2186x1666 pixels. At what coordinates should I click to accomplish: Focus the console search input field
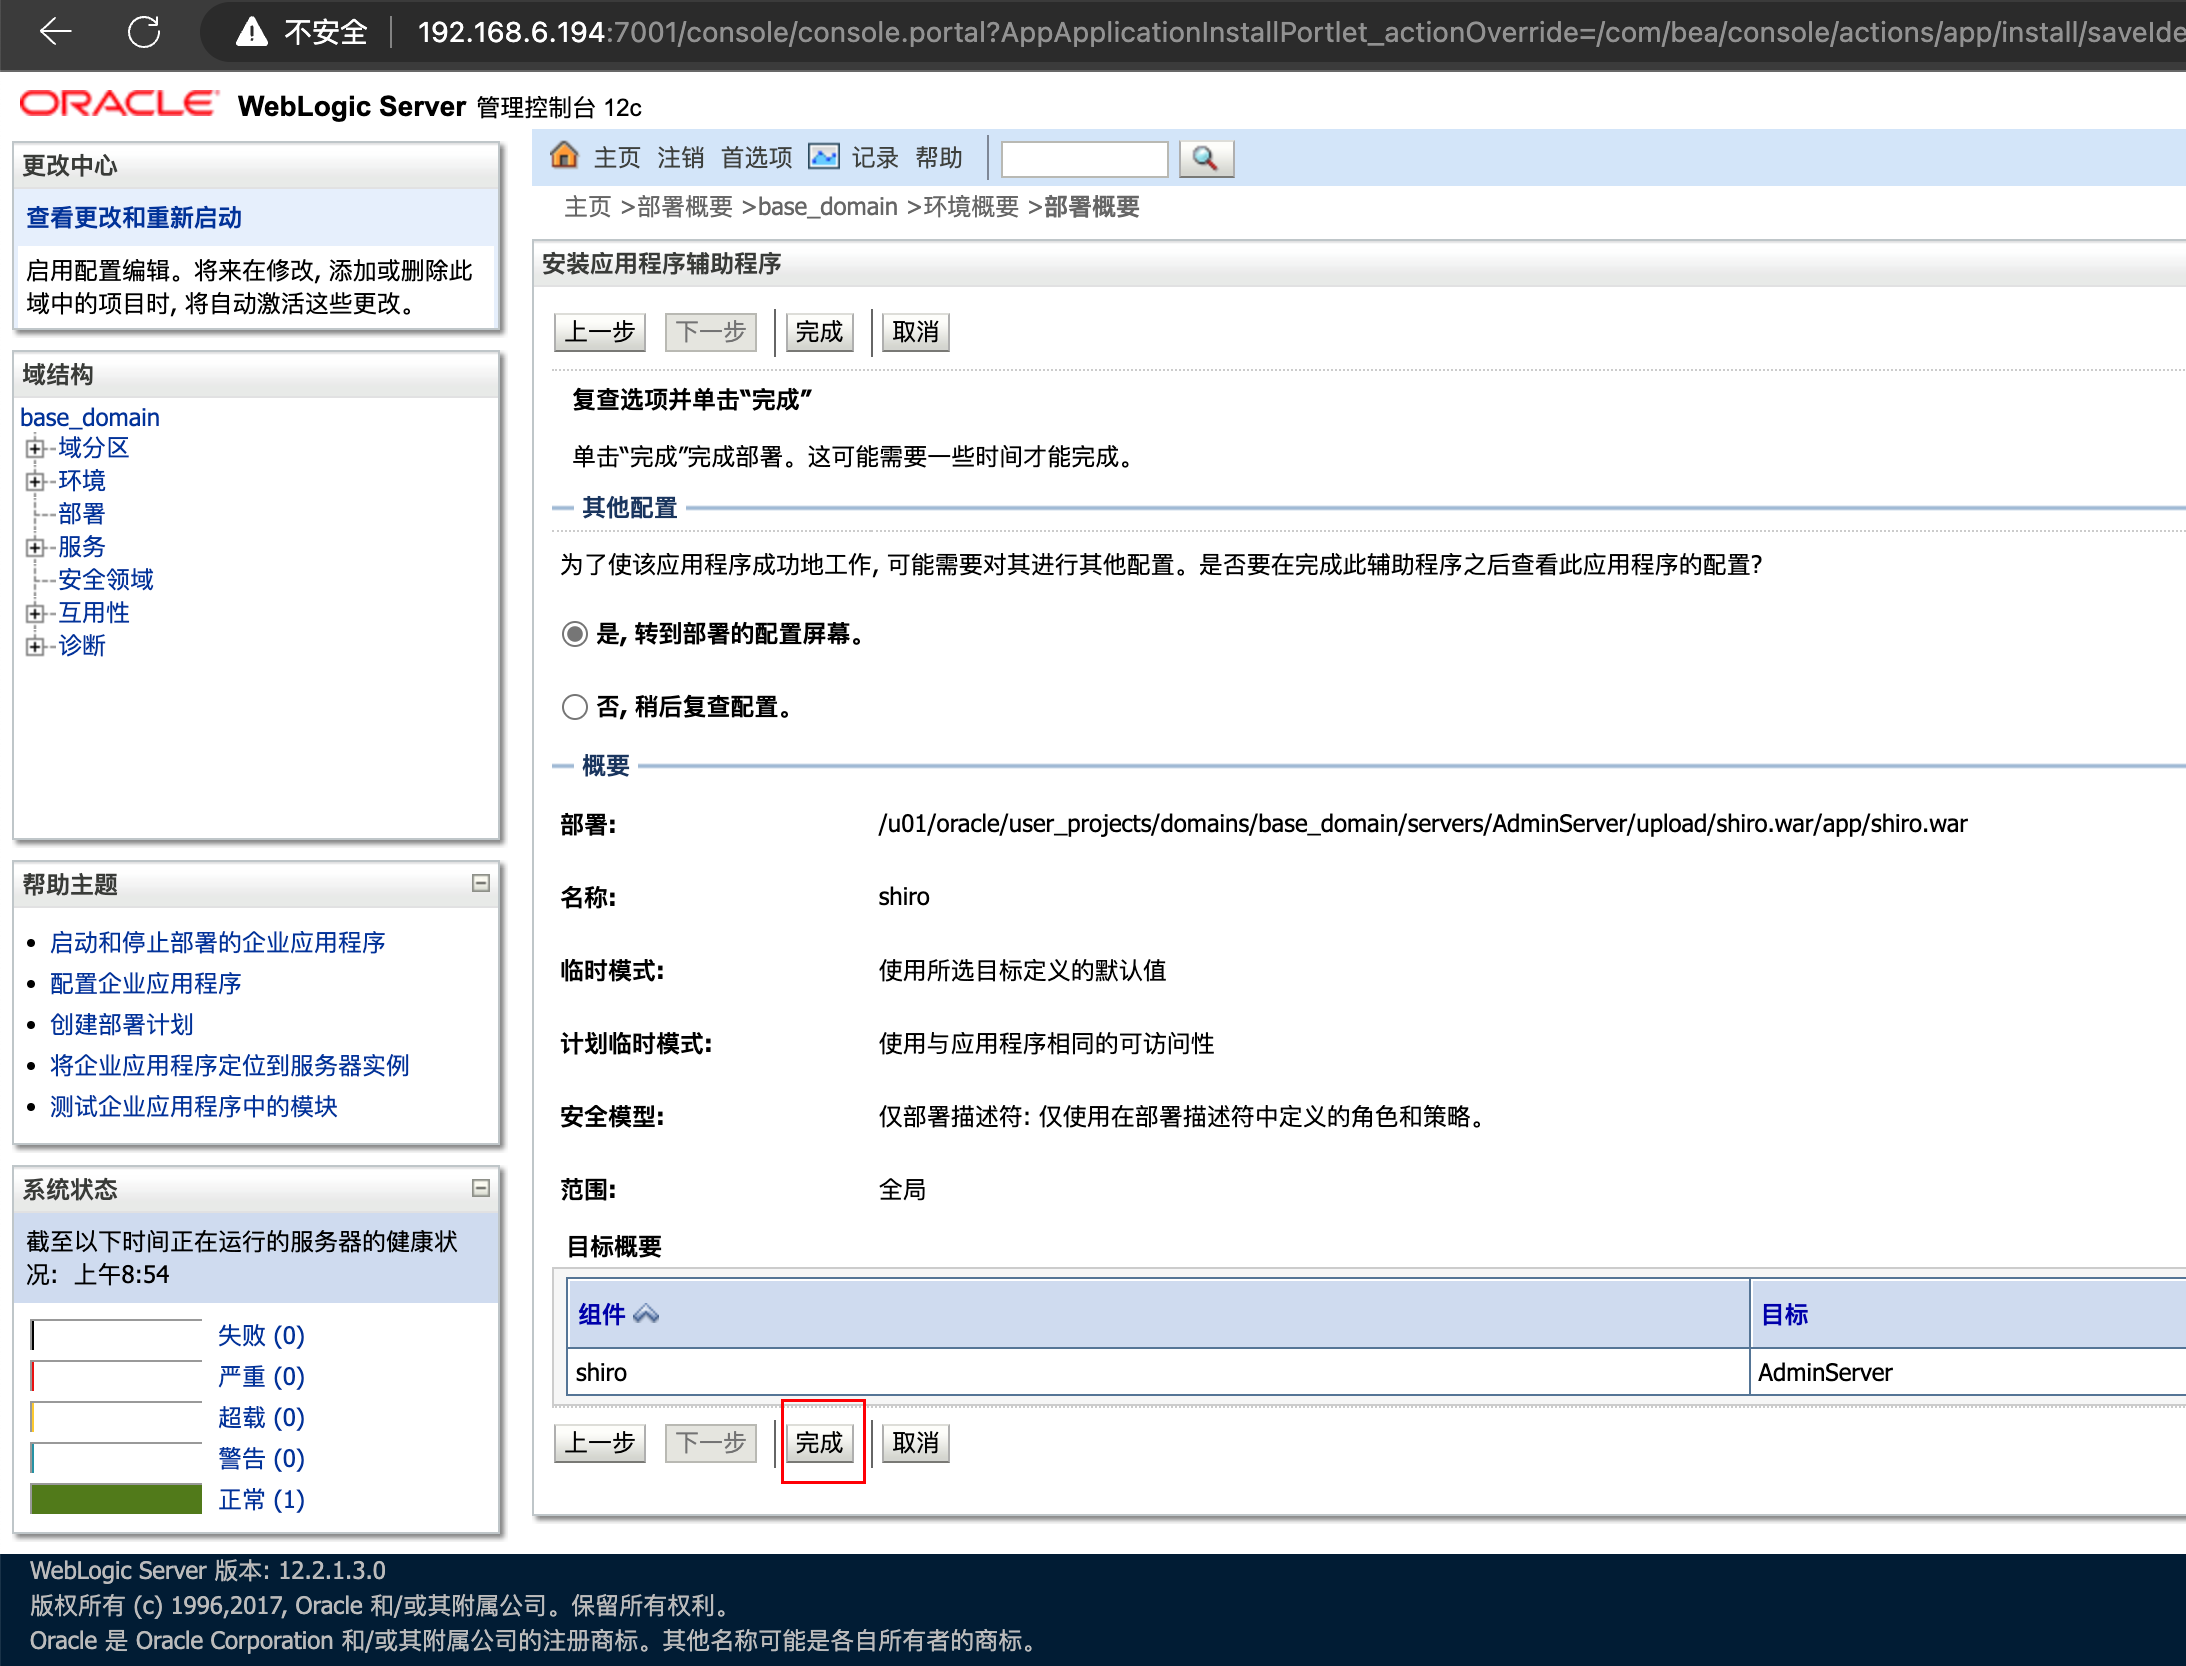point(1084,158)
